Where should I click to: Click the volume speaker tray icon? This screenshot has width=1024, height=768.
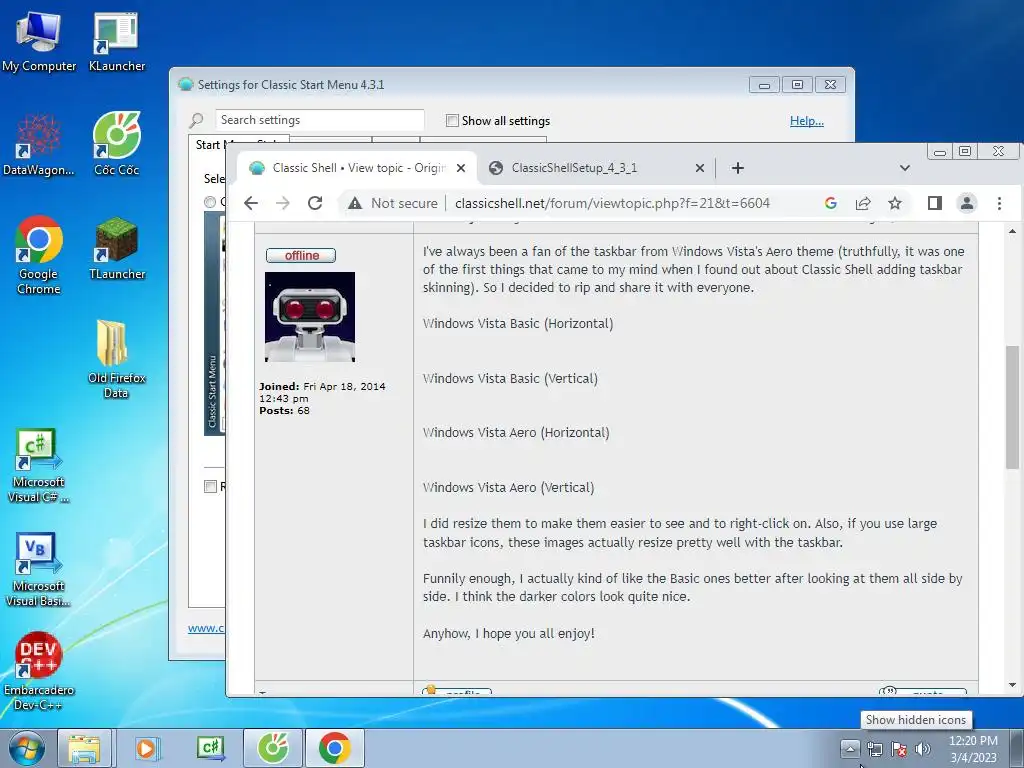[x=922, y=749]
